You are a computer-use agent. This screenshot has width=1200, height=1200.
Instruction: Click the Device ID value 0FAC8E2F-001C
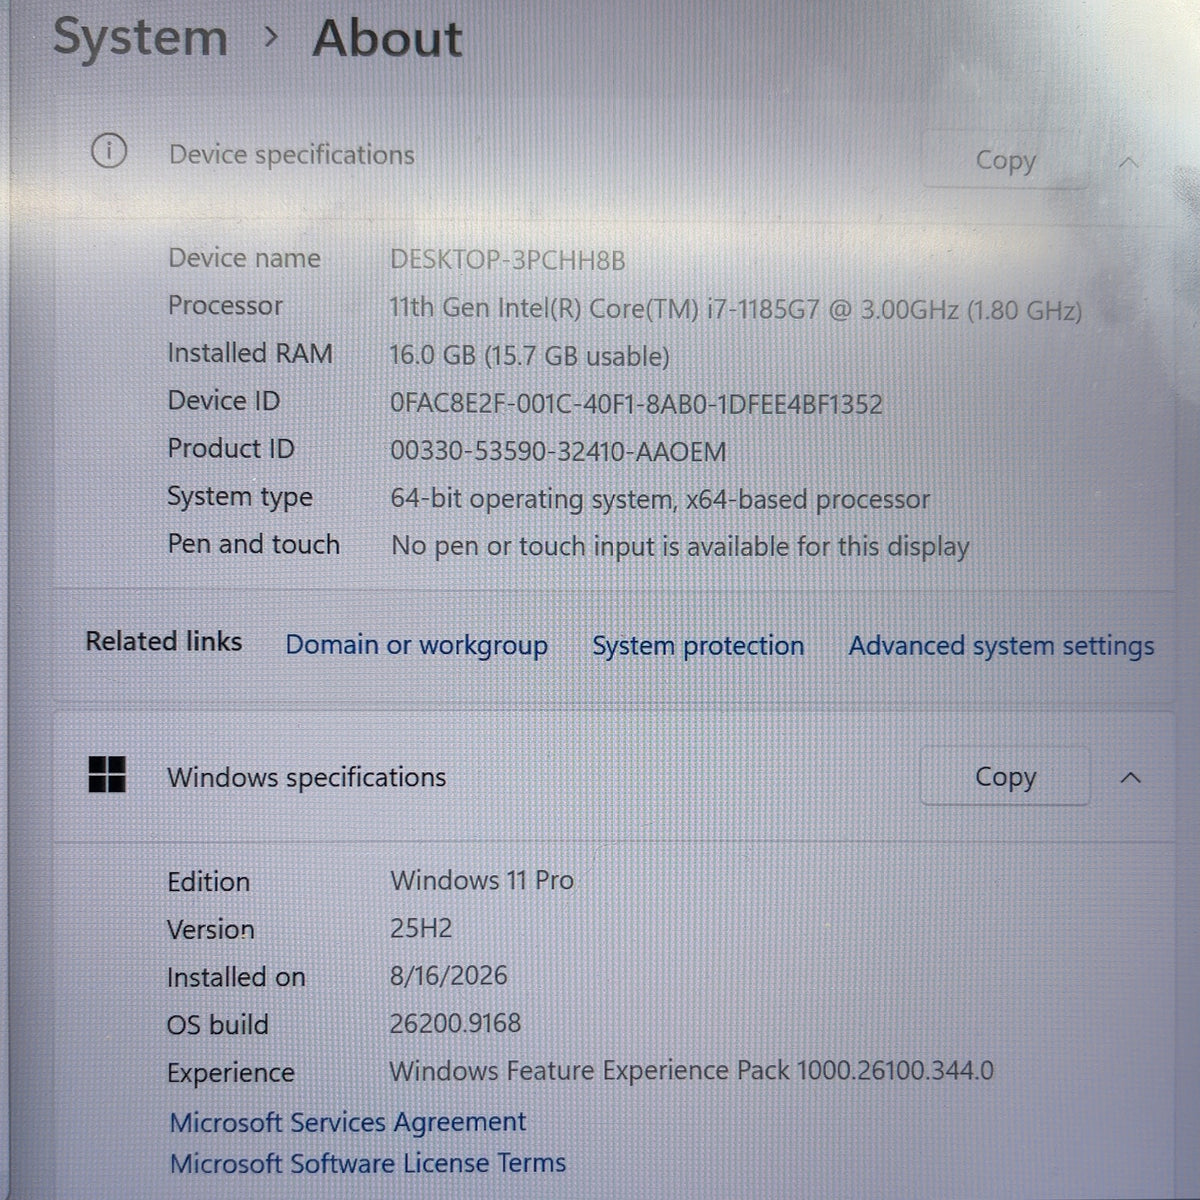pyautogui.click(x=636, y=404)
